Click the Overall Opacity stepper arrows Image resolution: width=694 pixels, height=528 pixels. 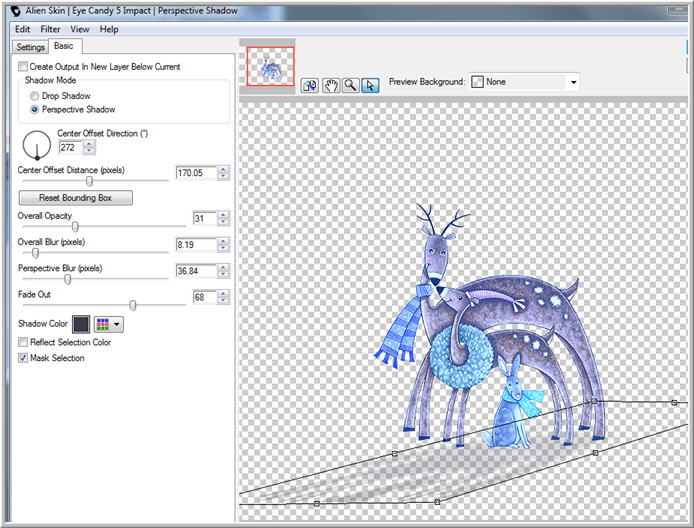pyautogui.click(x=223, y=218)
